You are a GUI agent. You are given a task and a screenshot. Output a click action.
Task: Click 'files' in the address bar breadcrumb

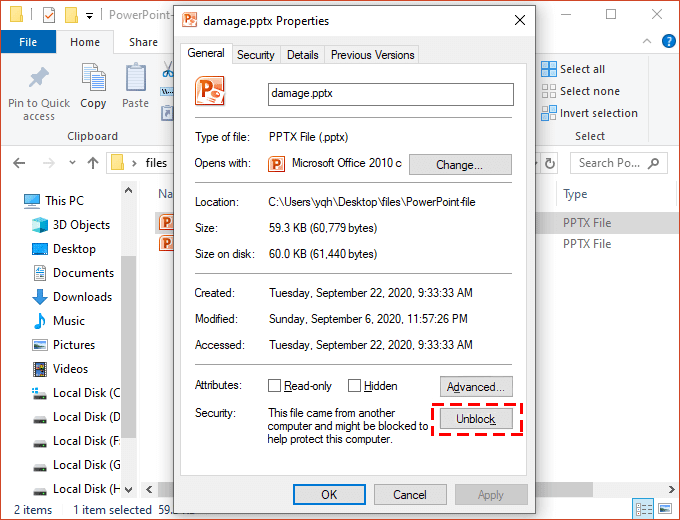click(156, 163)
